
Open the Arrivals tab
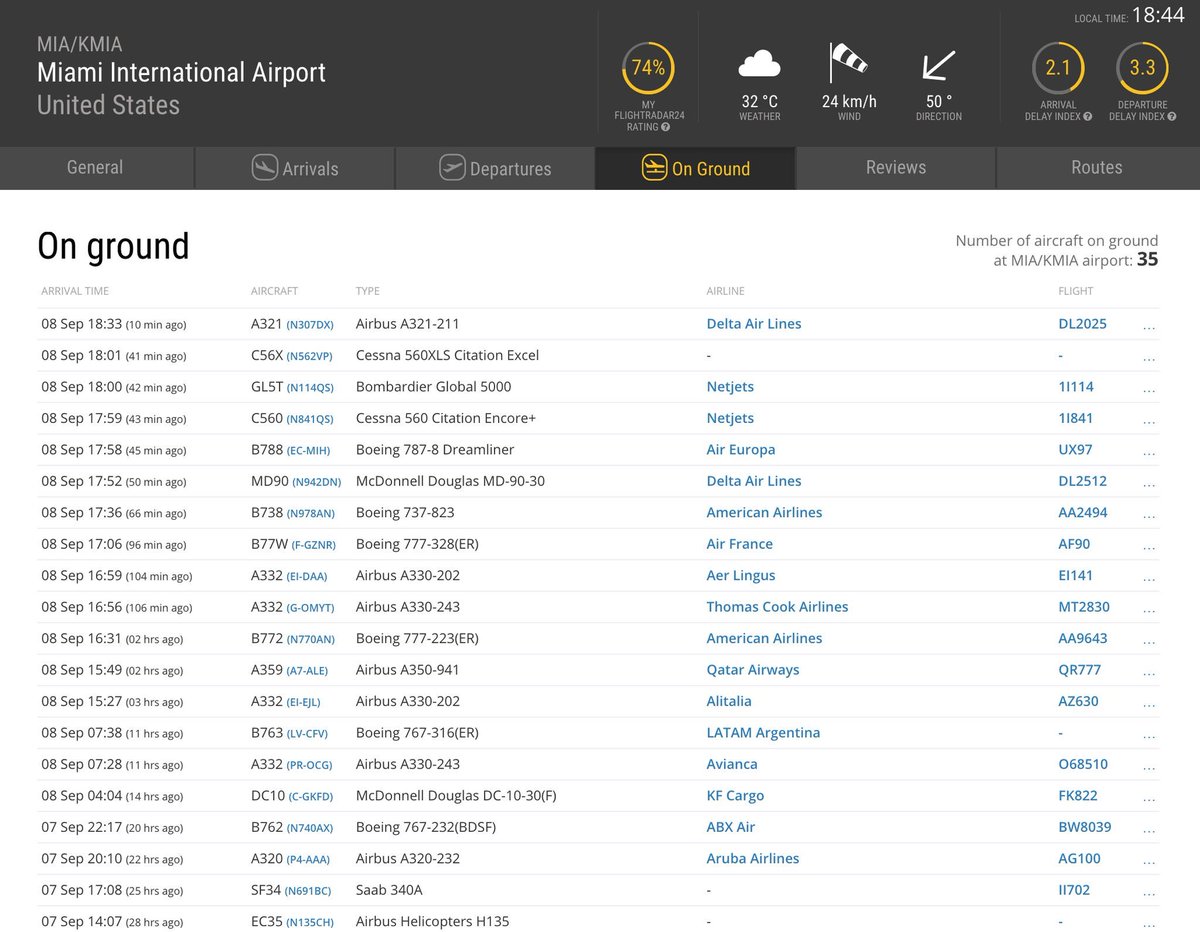click(x=295, y=168)
